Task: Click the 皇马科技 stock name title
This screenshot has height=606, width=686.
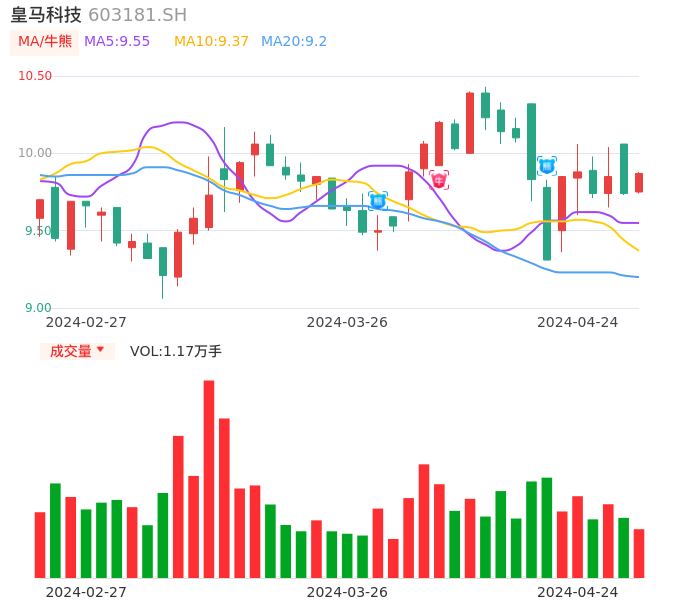Action: pyautogui.click(x=46, y=15)
